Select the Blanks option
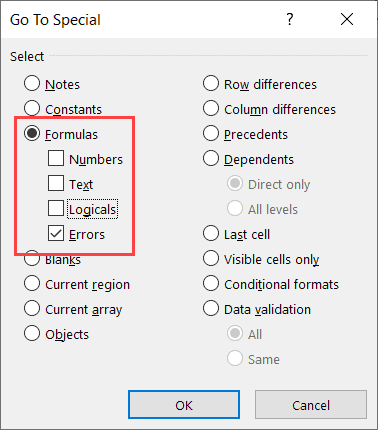 point(32,259)
